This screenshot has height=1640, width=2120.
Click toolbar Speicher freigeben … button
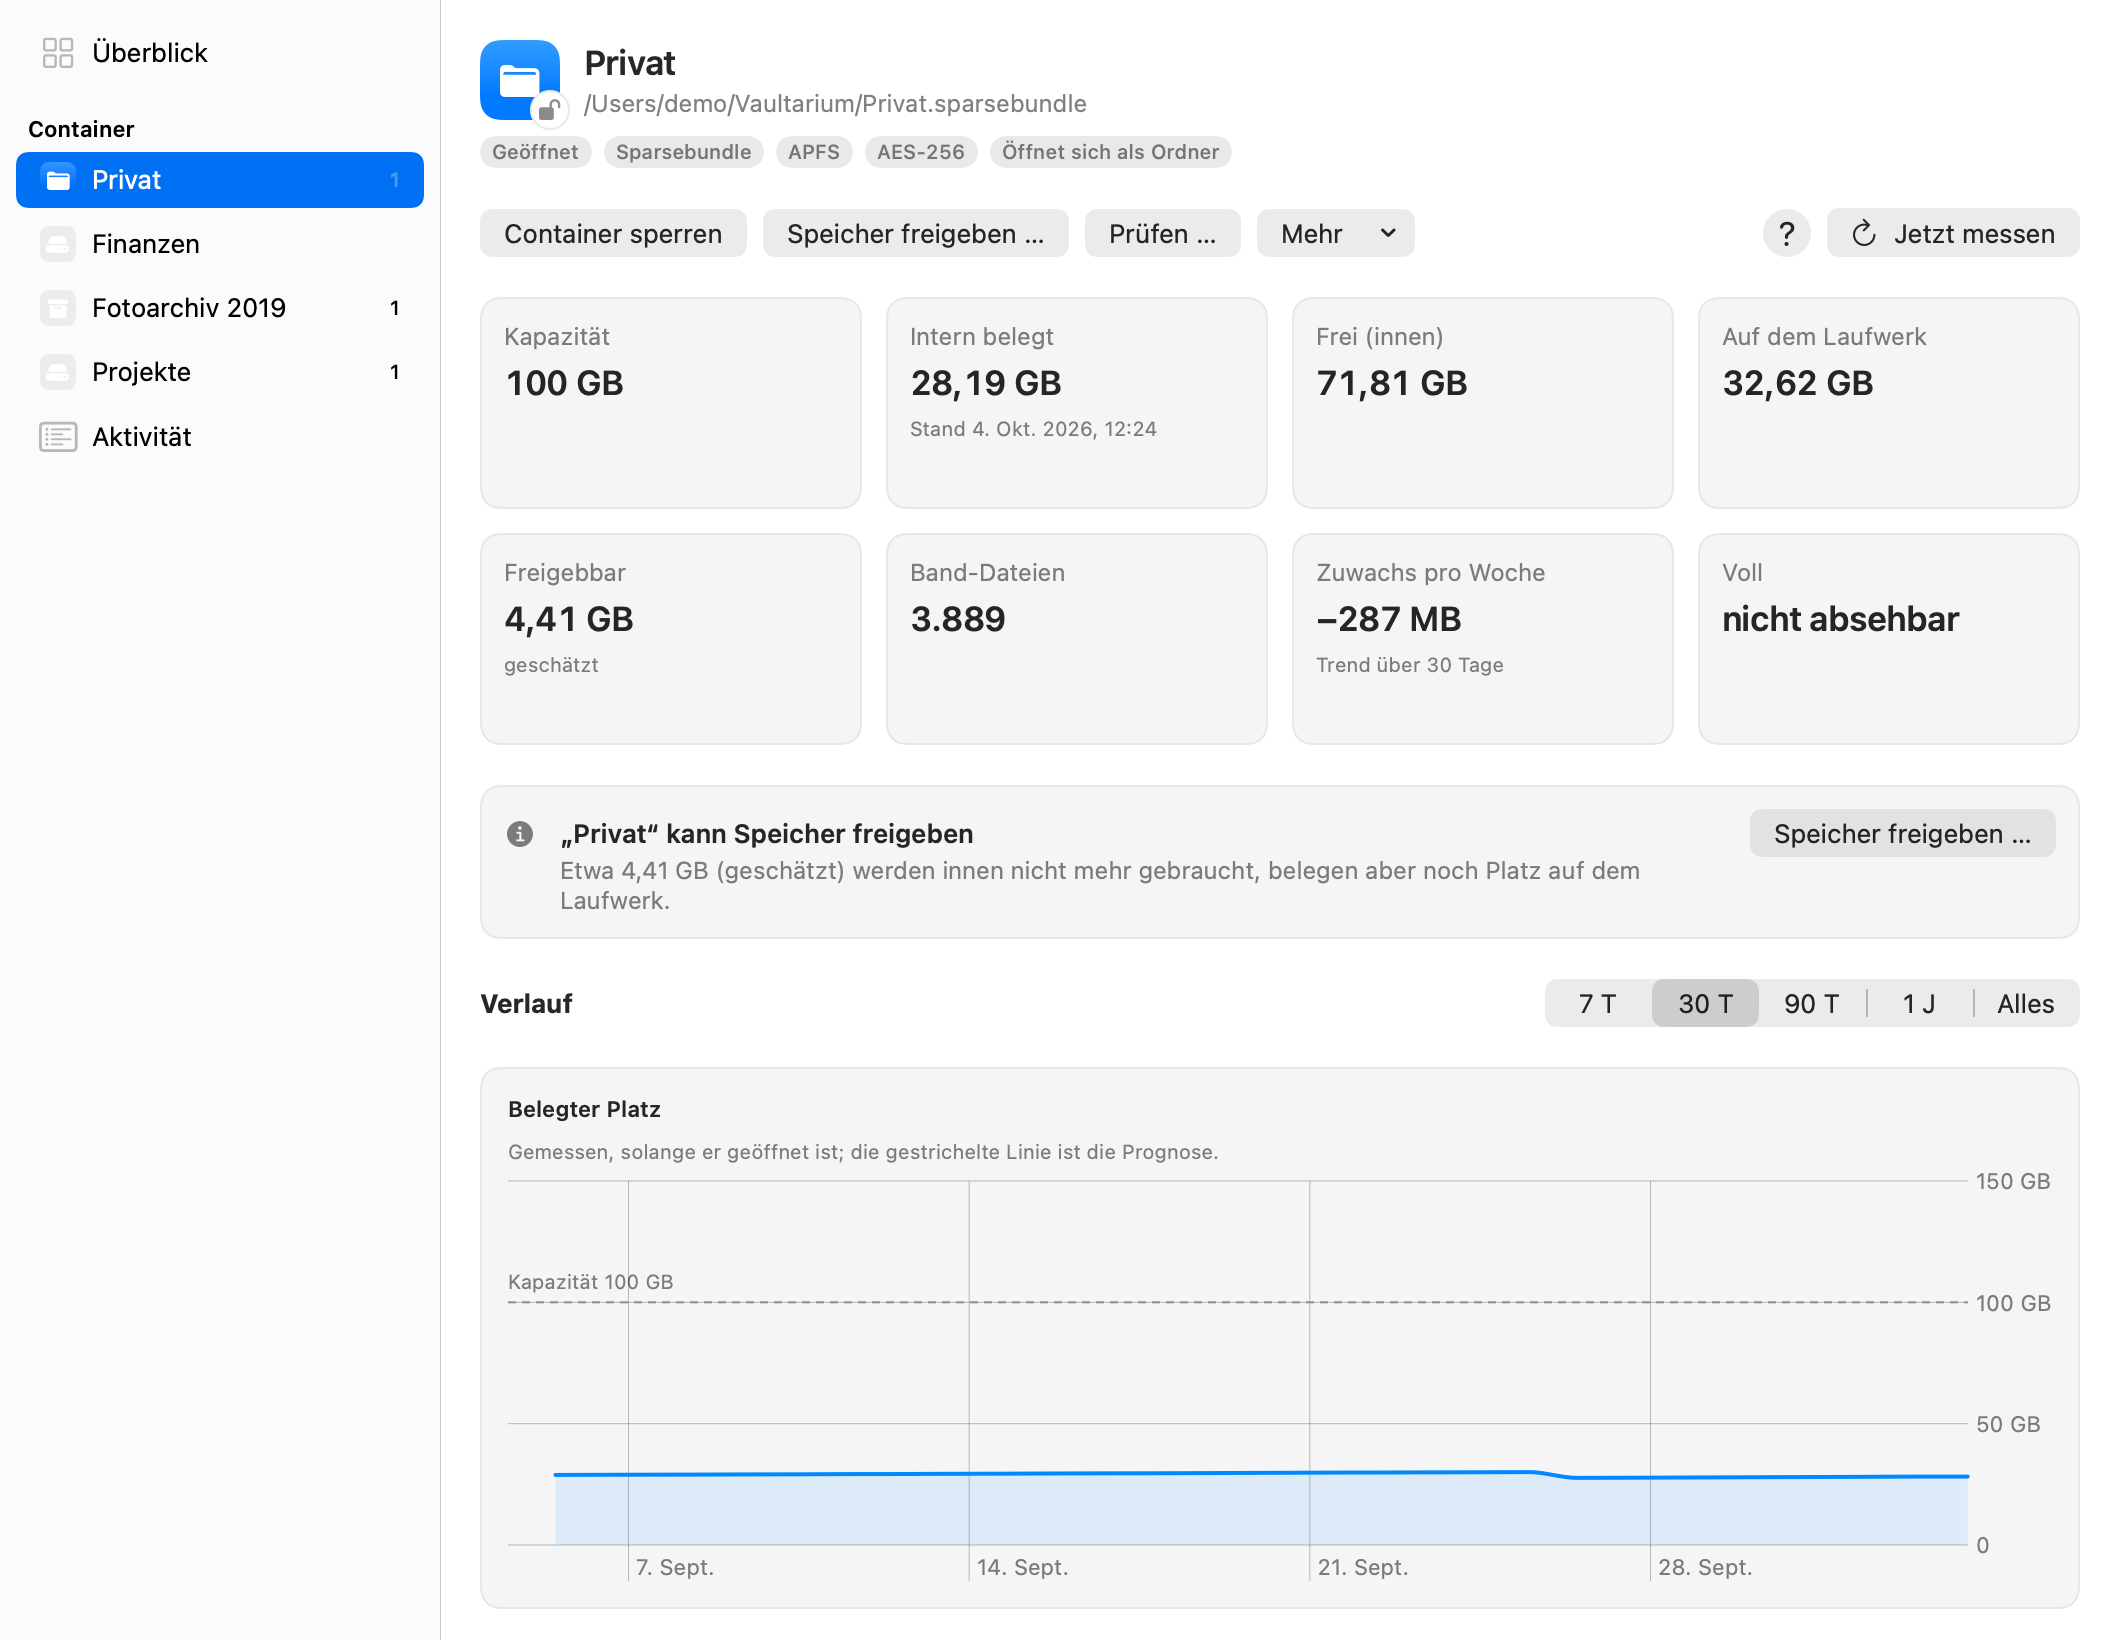pyautogui.click(x=915, y=234)
